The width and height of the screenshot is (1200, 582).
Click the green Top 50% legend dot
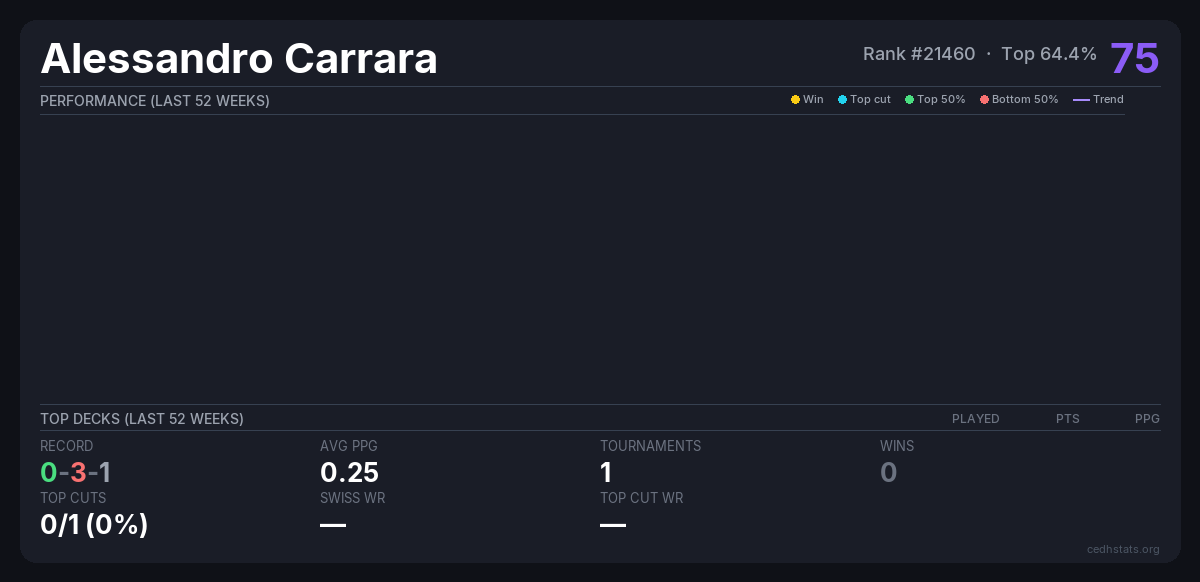pos(909,100)
